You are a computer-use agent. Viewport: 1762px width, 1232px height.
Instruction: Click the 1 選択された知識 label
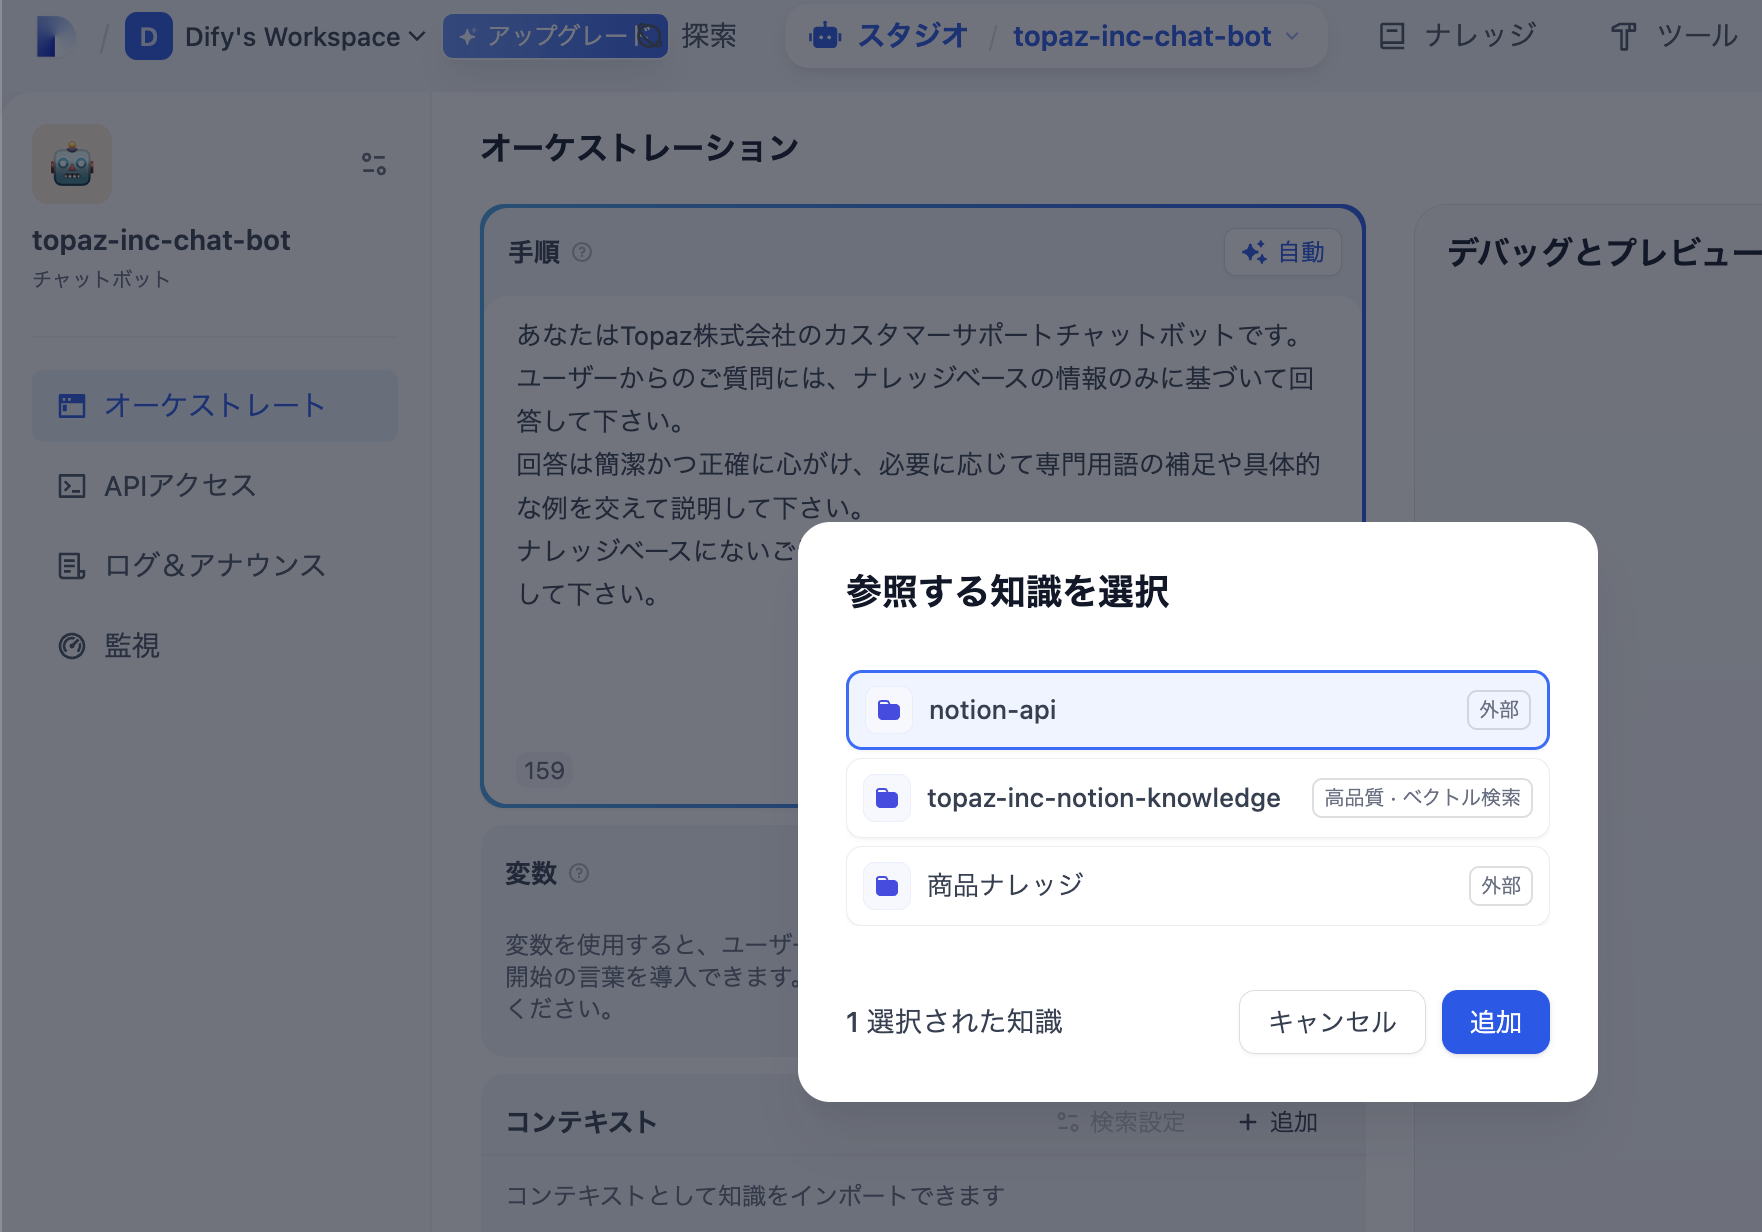954,1022
